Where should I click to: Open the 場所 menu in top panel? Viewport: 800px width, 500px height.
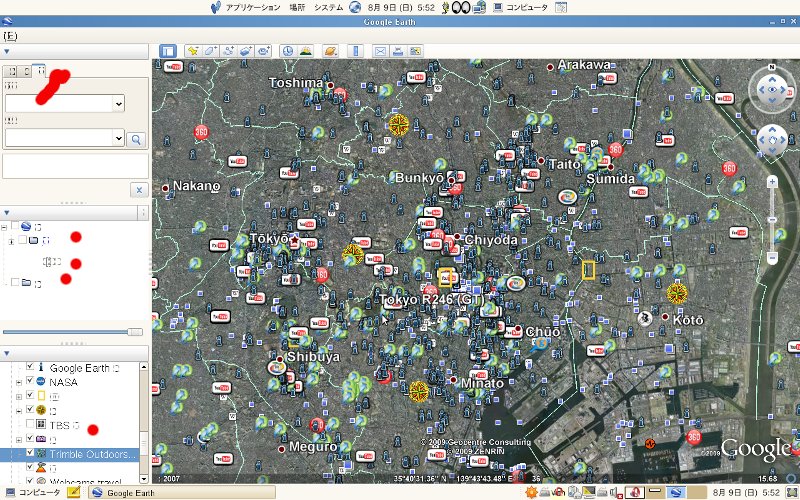point(297,7)
